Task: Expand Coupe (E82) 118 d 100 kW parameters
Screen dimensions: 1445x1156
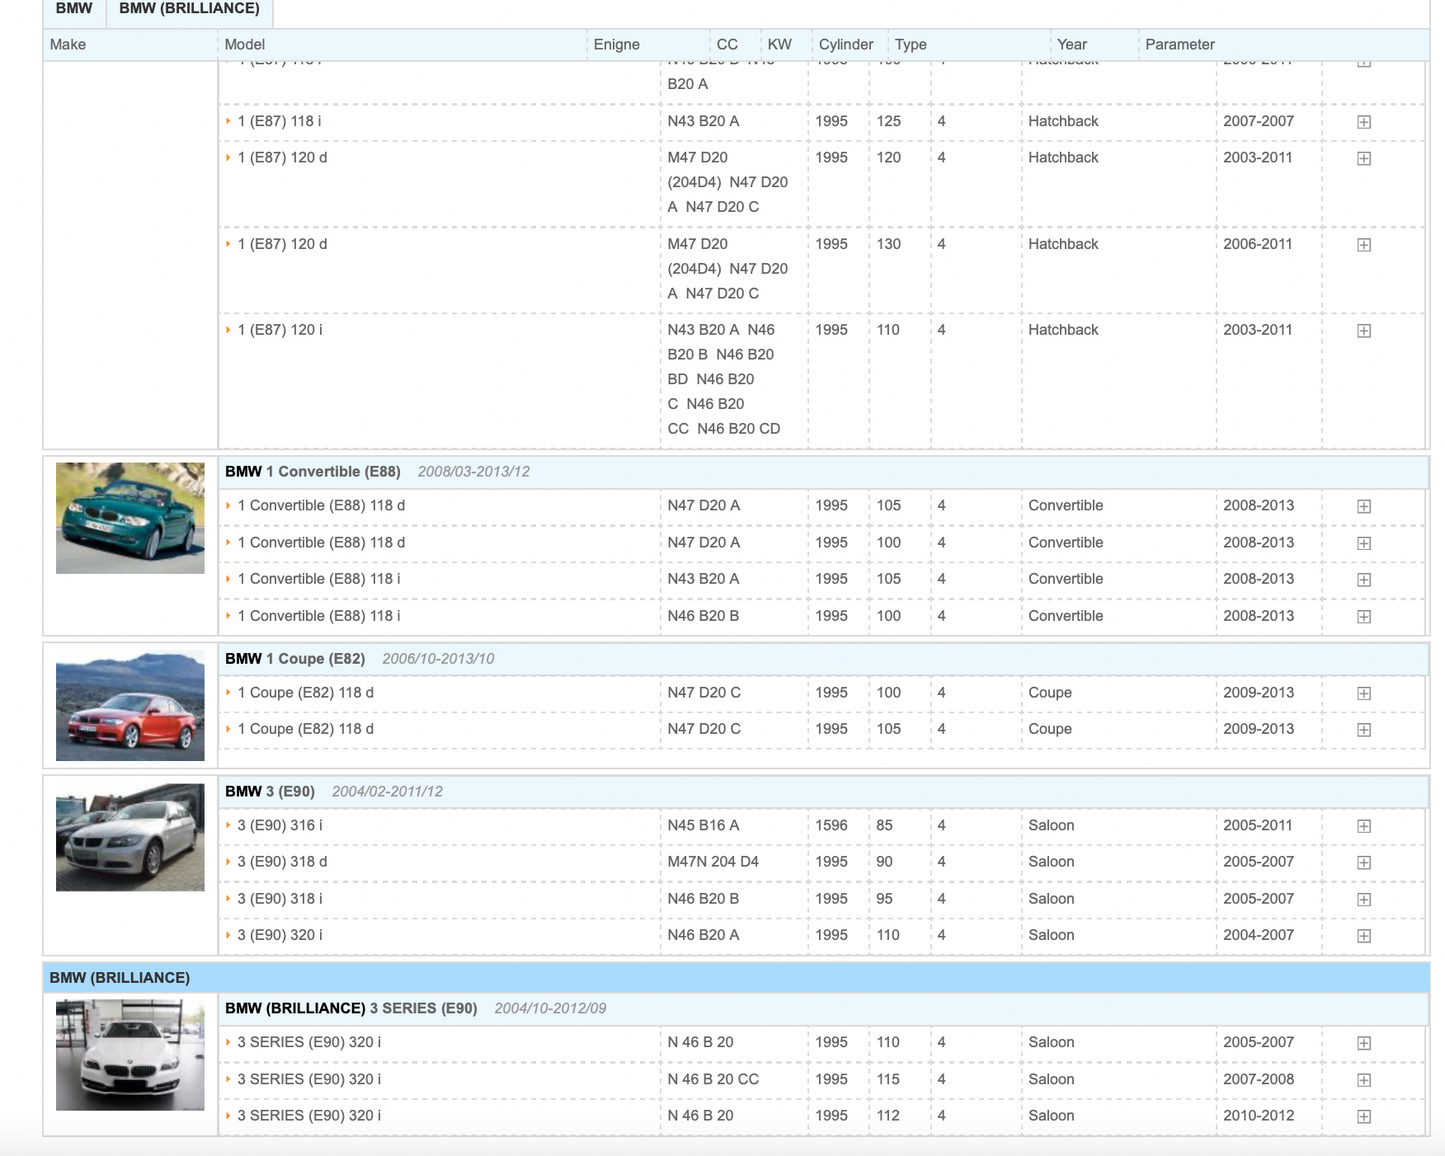Action: (1363, 693)
